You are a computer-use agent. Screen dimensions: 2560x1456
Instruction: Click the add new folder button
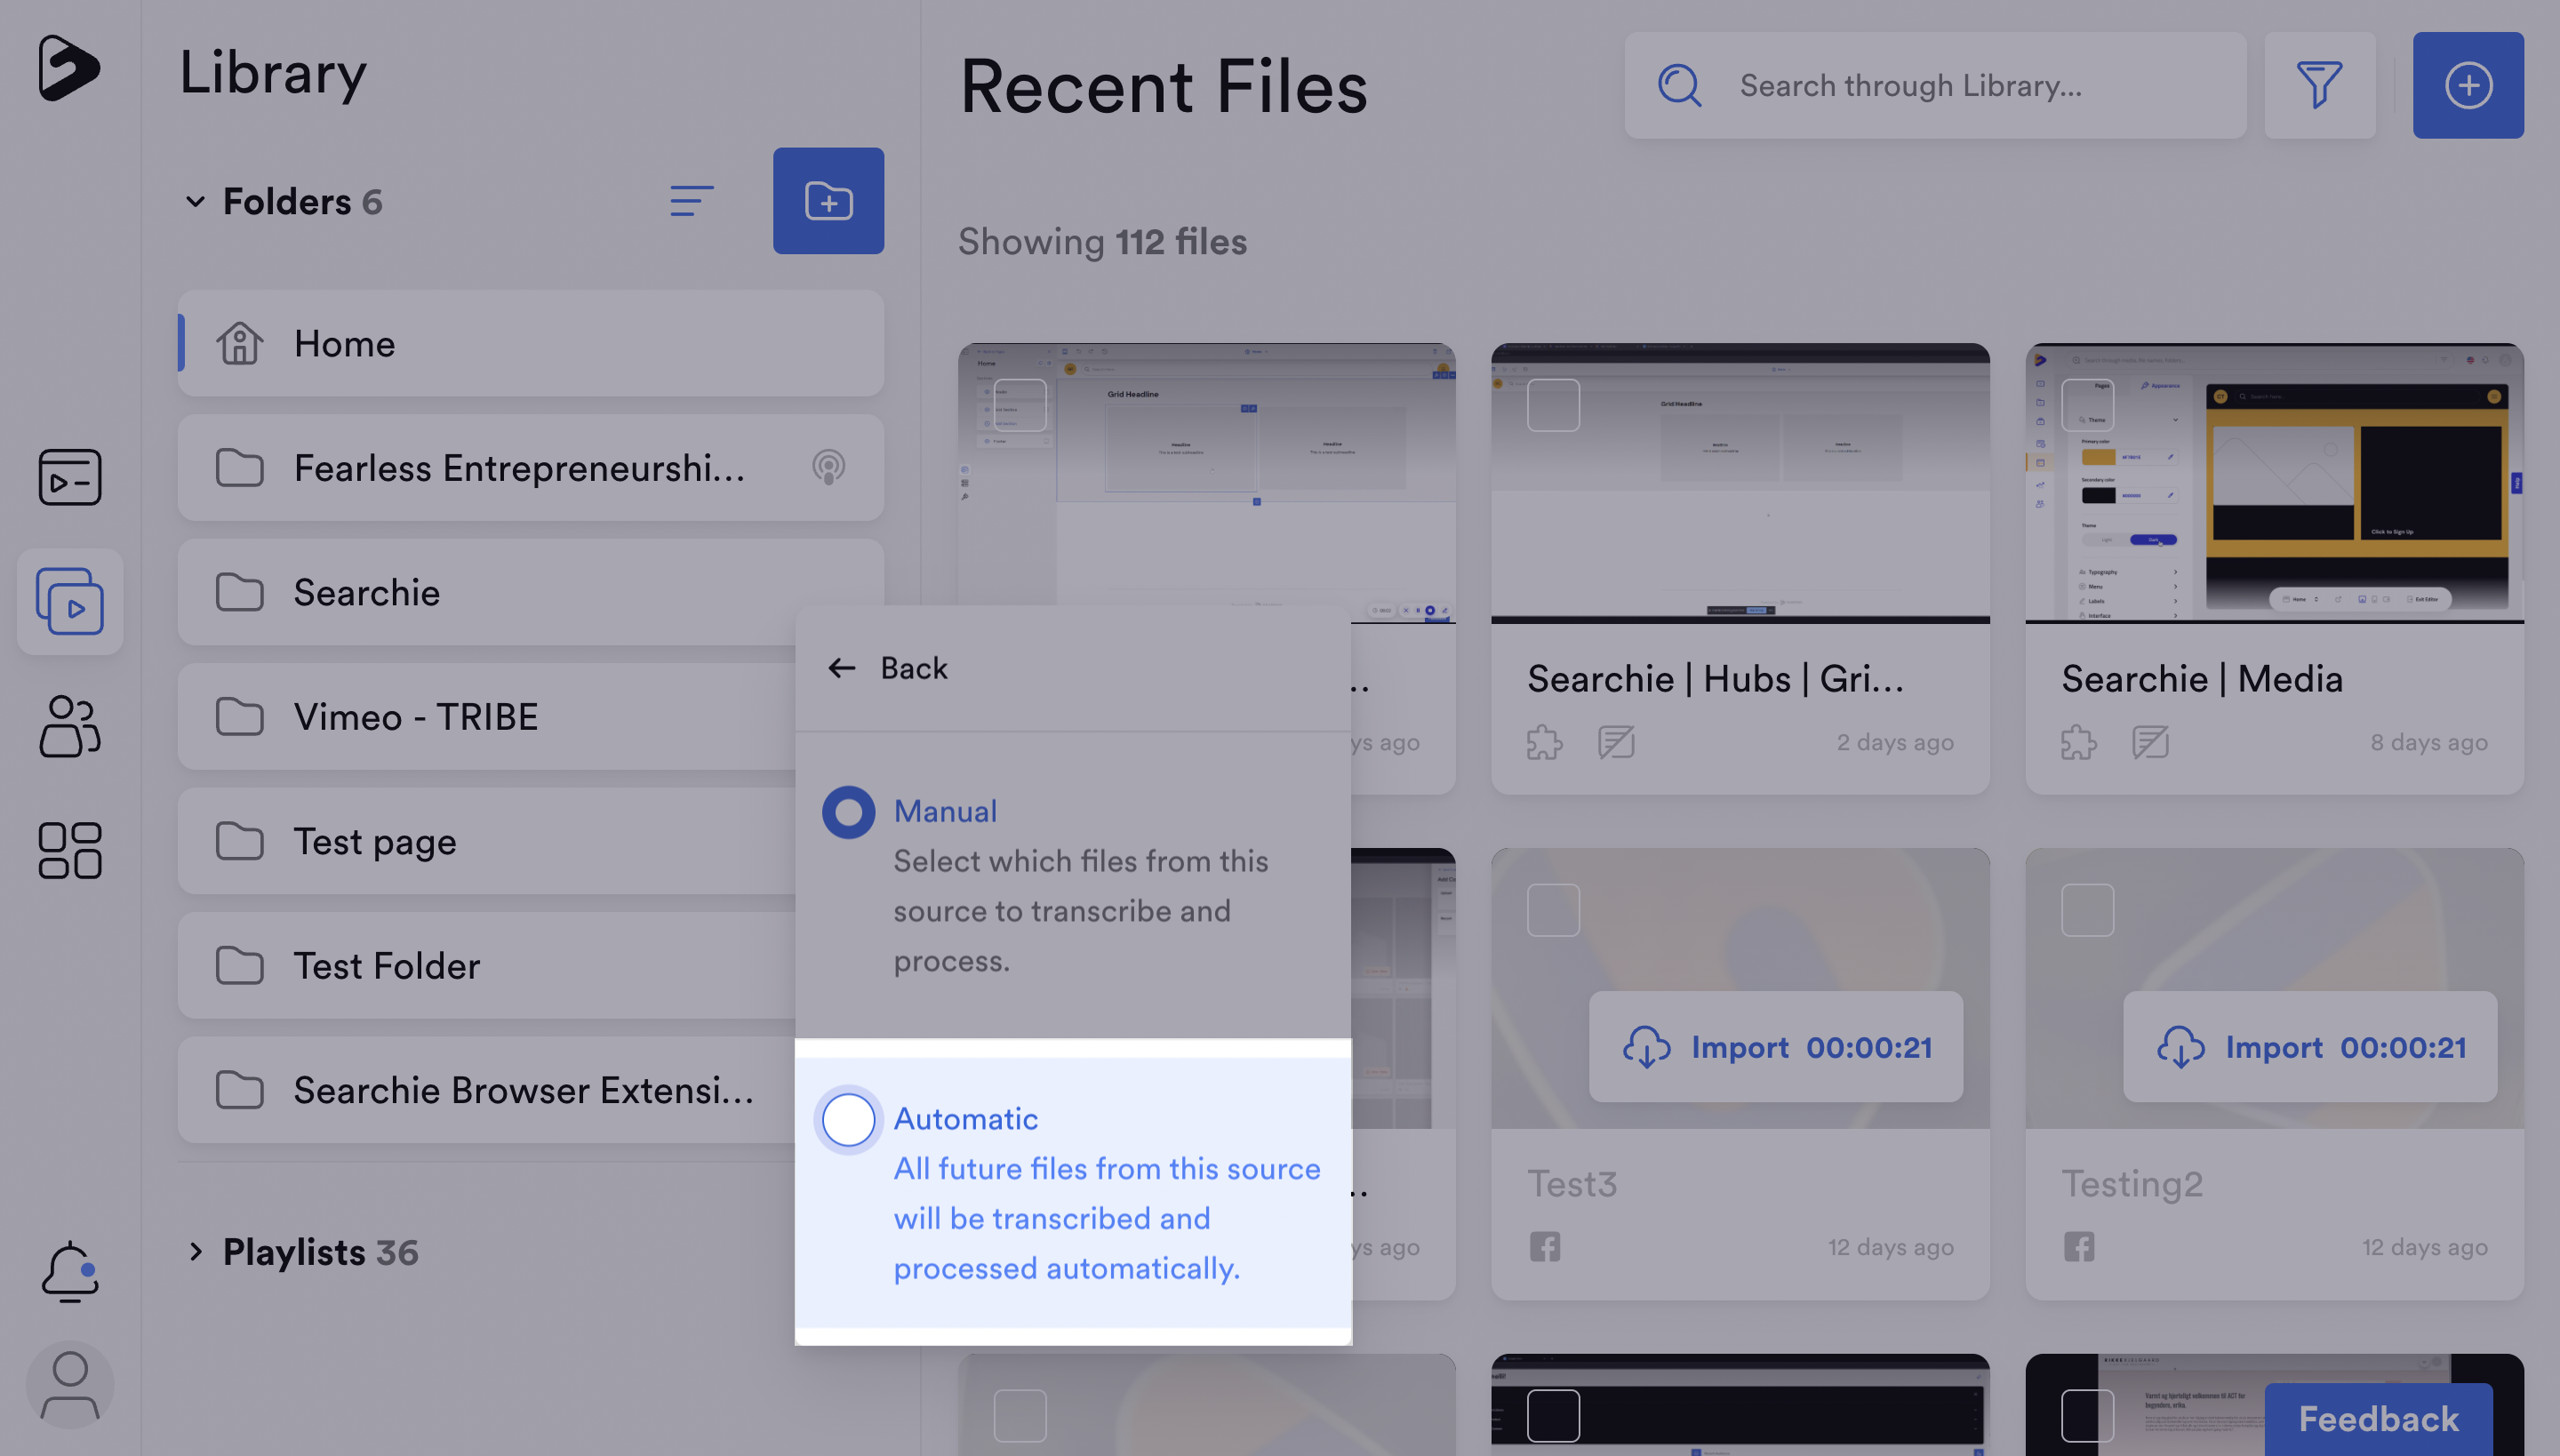pos(828,201)
